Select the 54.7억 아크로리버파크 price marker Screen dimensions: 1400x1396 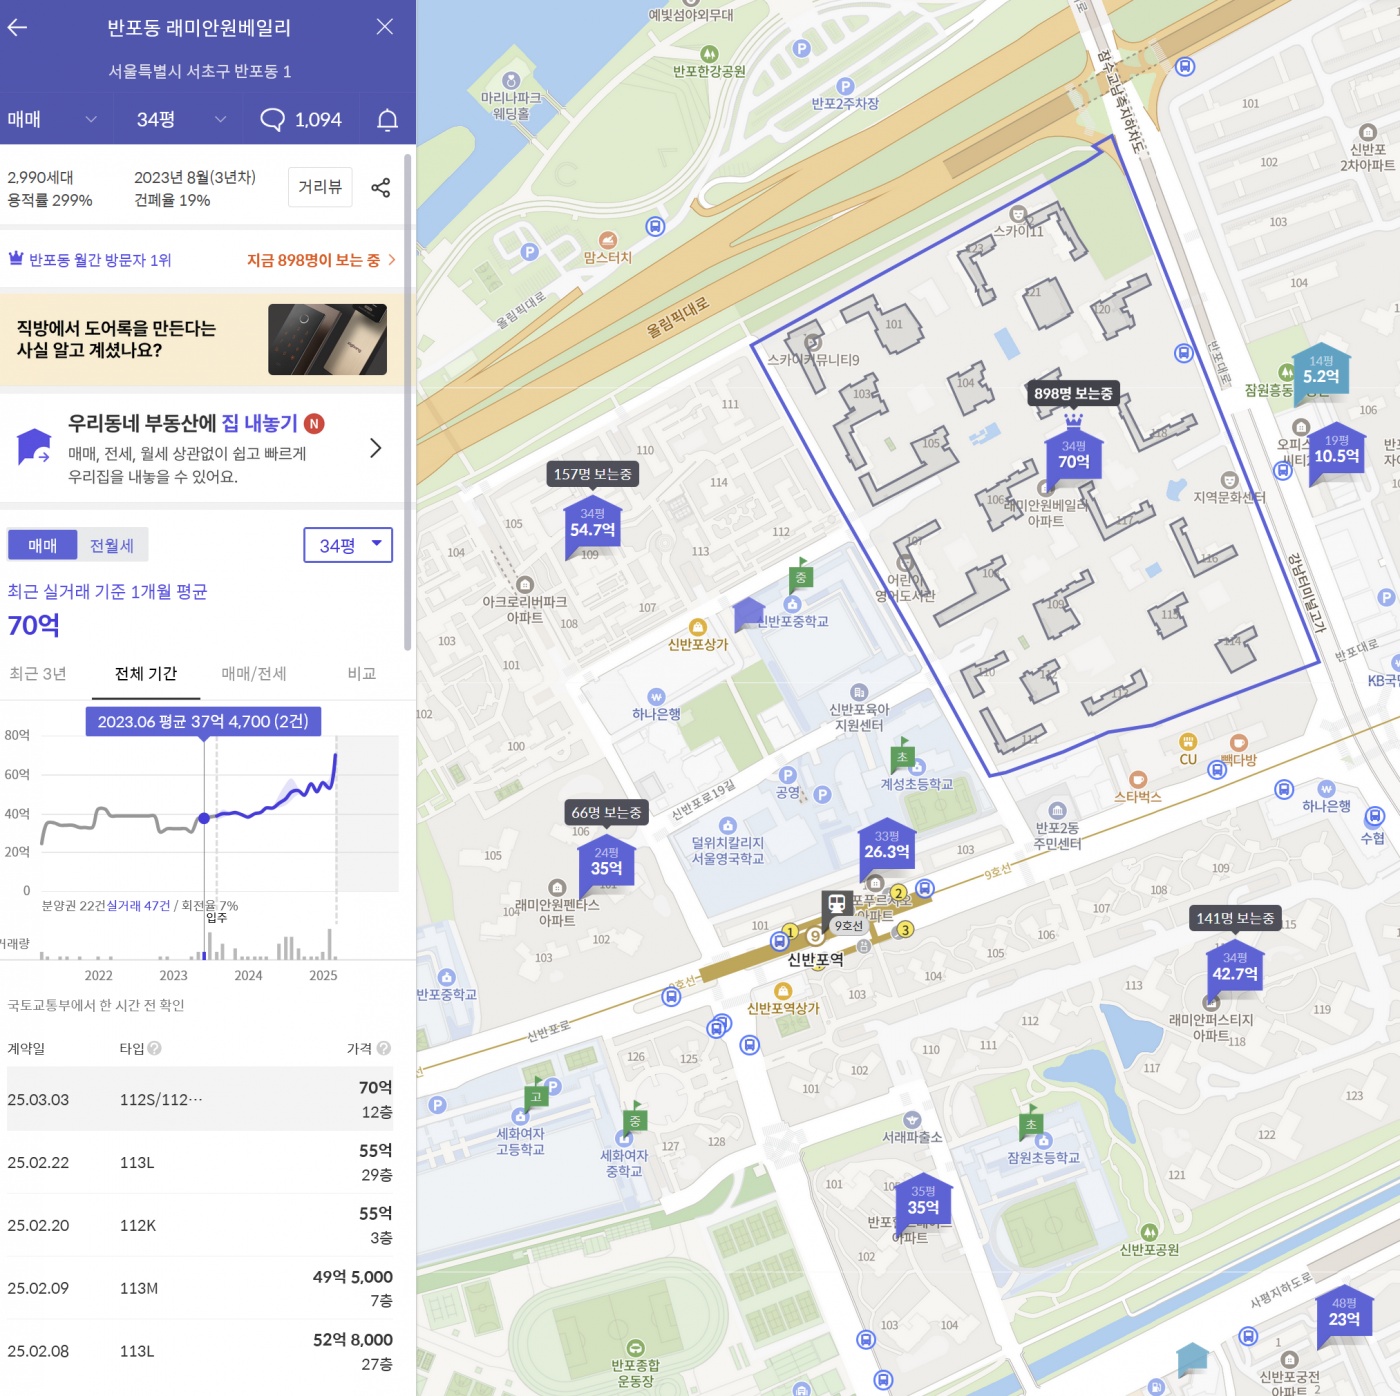pyautogui.click(x=592, y=525)
